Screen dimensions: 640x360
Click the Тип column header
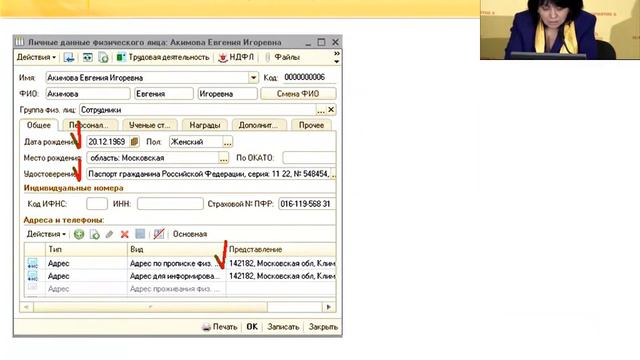click(x=86, y=249)
